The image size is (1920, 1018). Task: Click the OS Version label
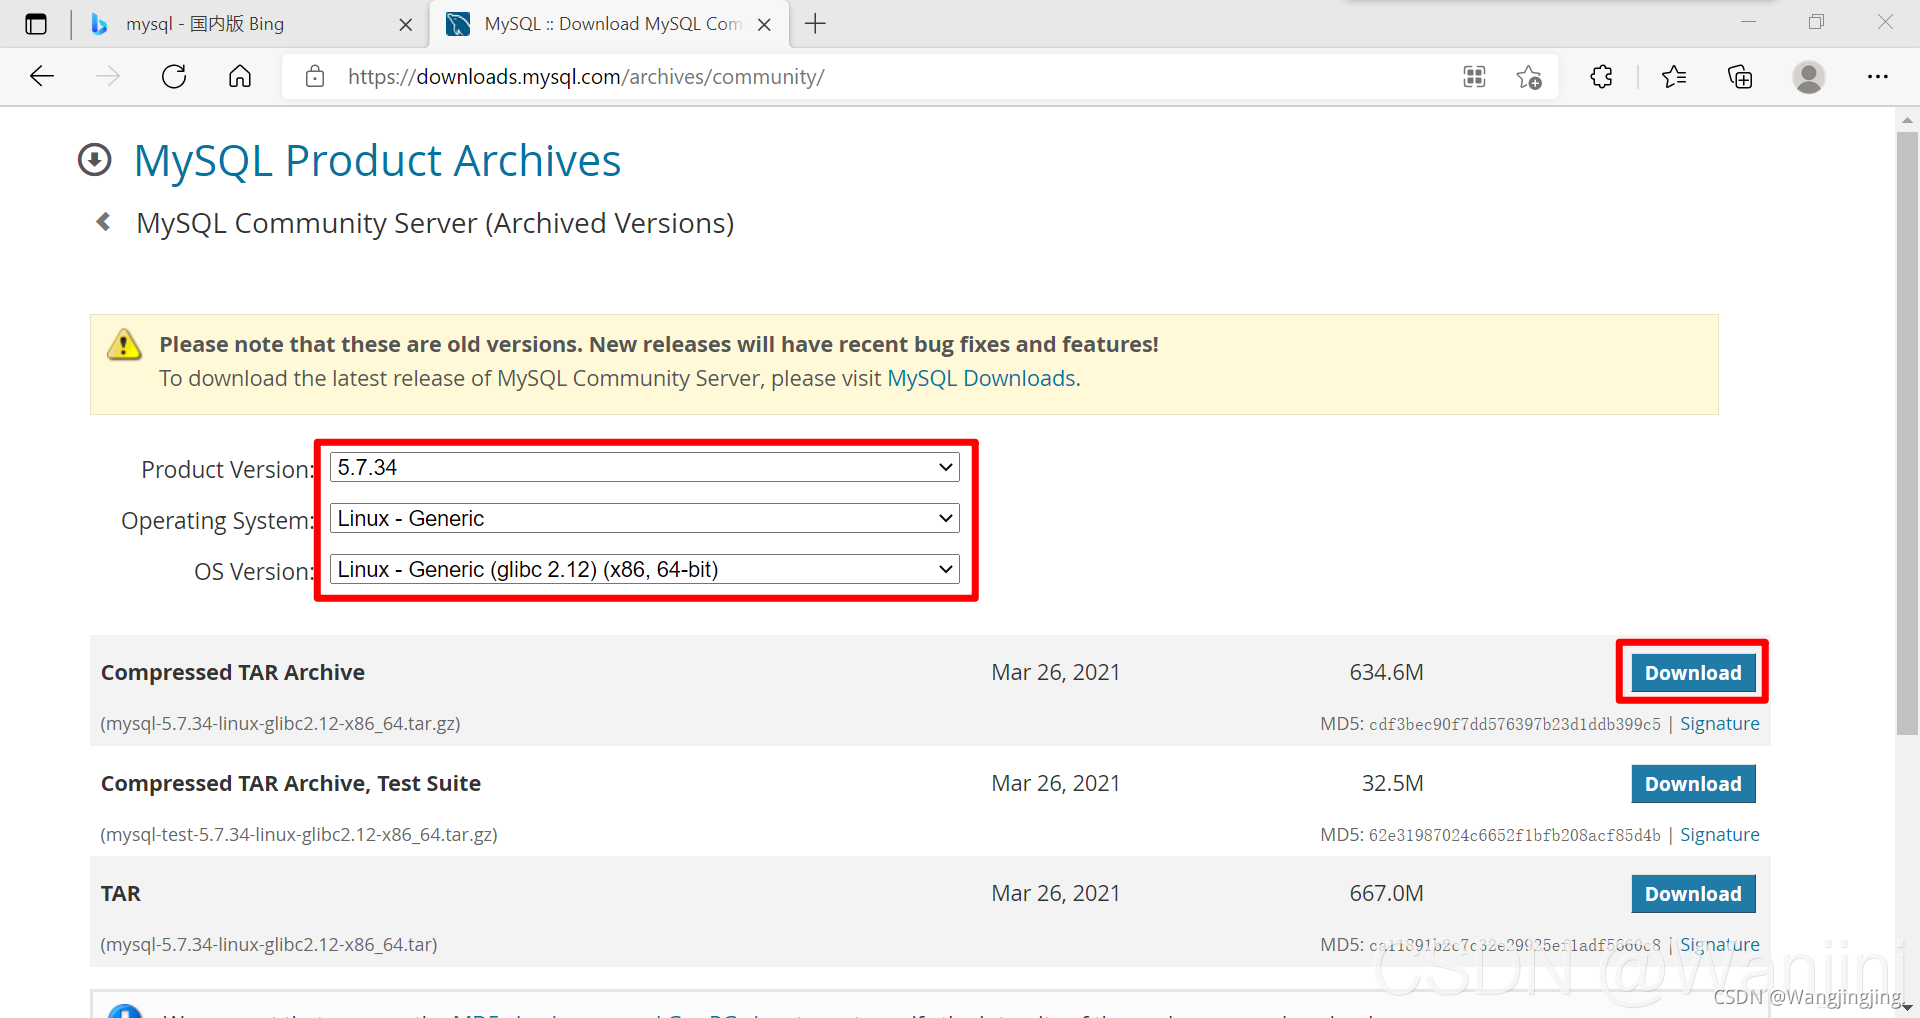pos(254,572)
